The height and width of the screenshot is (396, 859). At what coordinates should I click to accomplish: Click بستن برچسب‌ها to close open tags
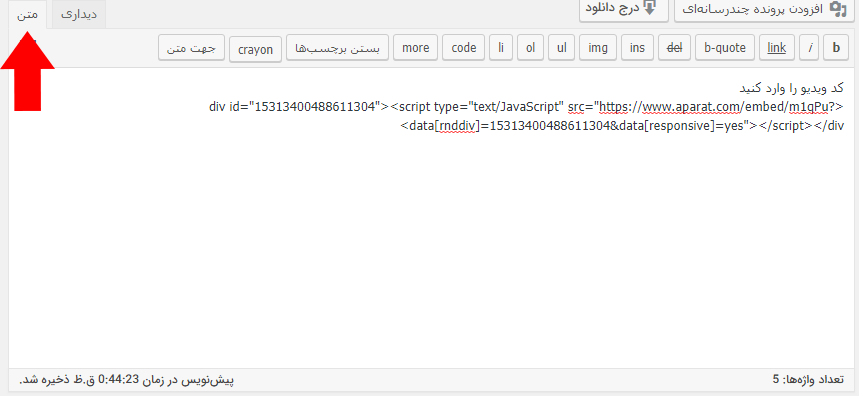coord(337,48)
